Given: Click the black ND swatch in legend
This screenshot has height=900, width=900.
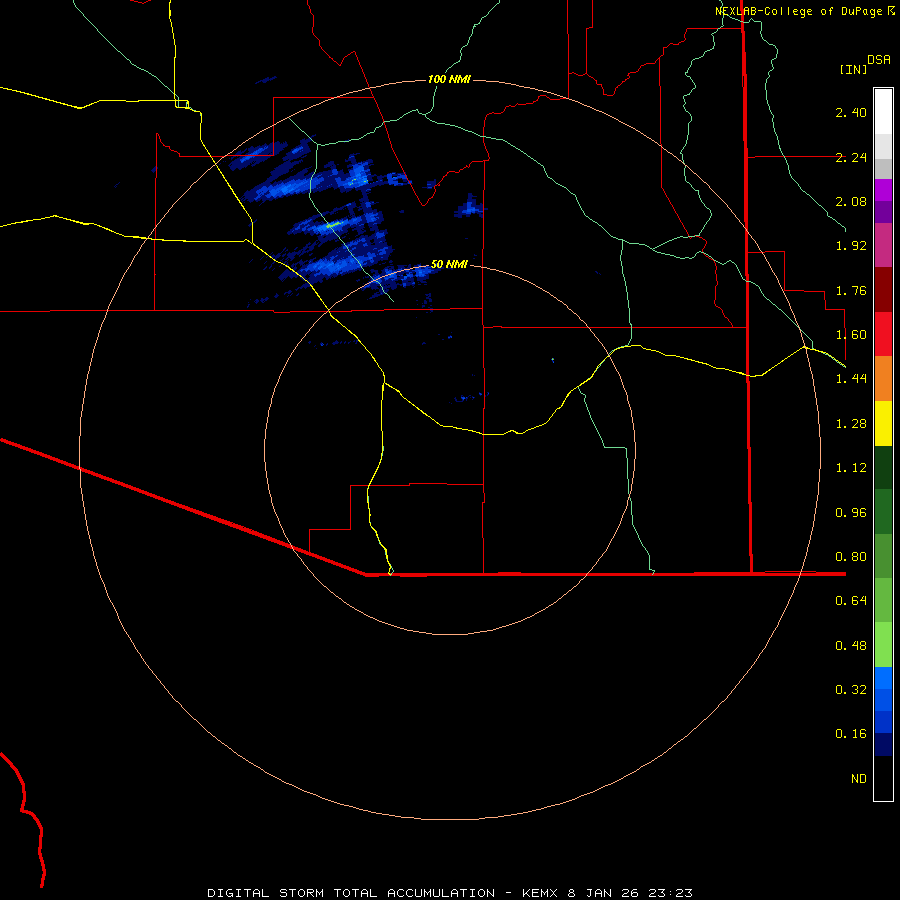Looking at the screenshot, I should tap(883, 778).
